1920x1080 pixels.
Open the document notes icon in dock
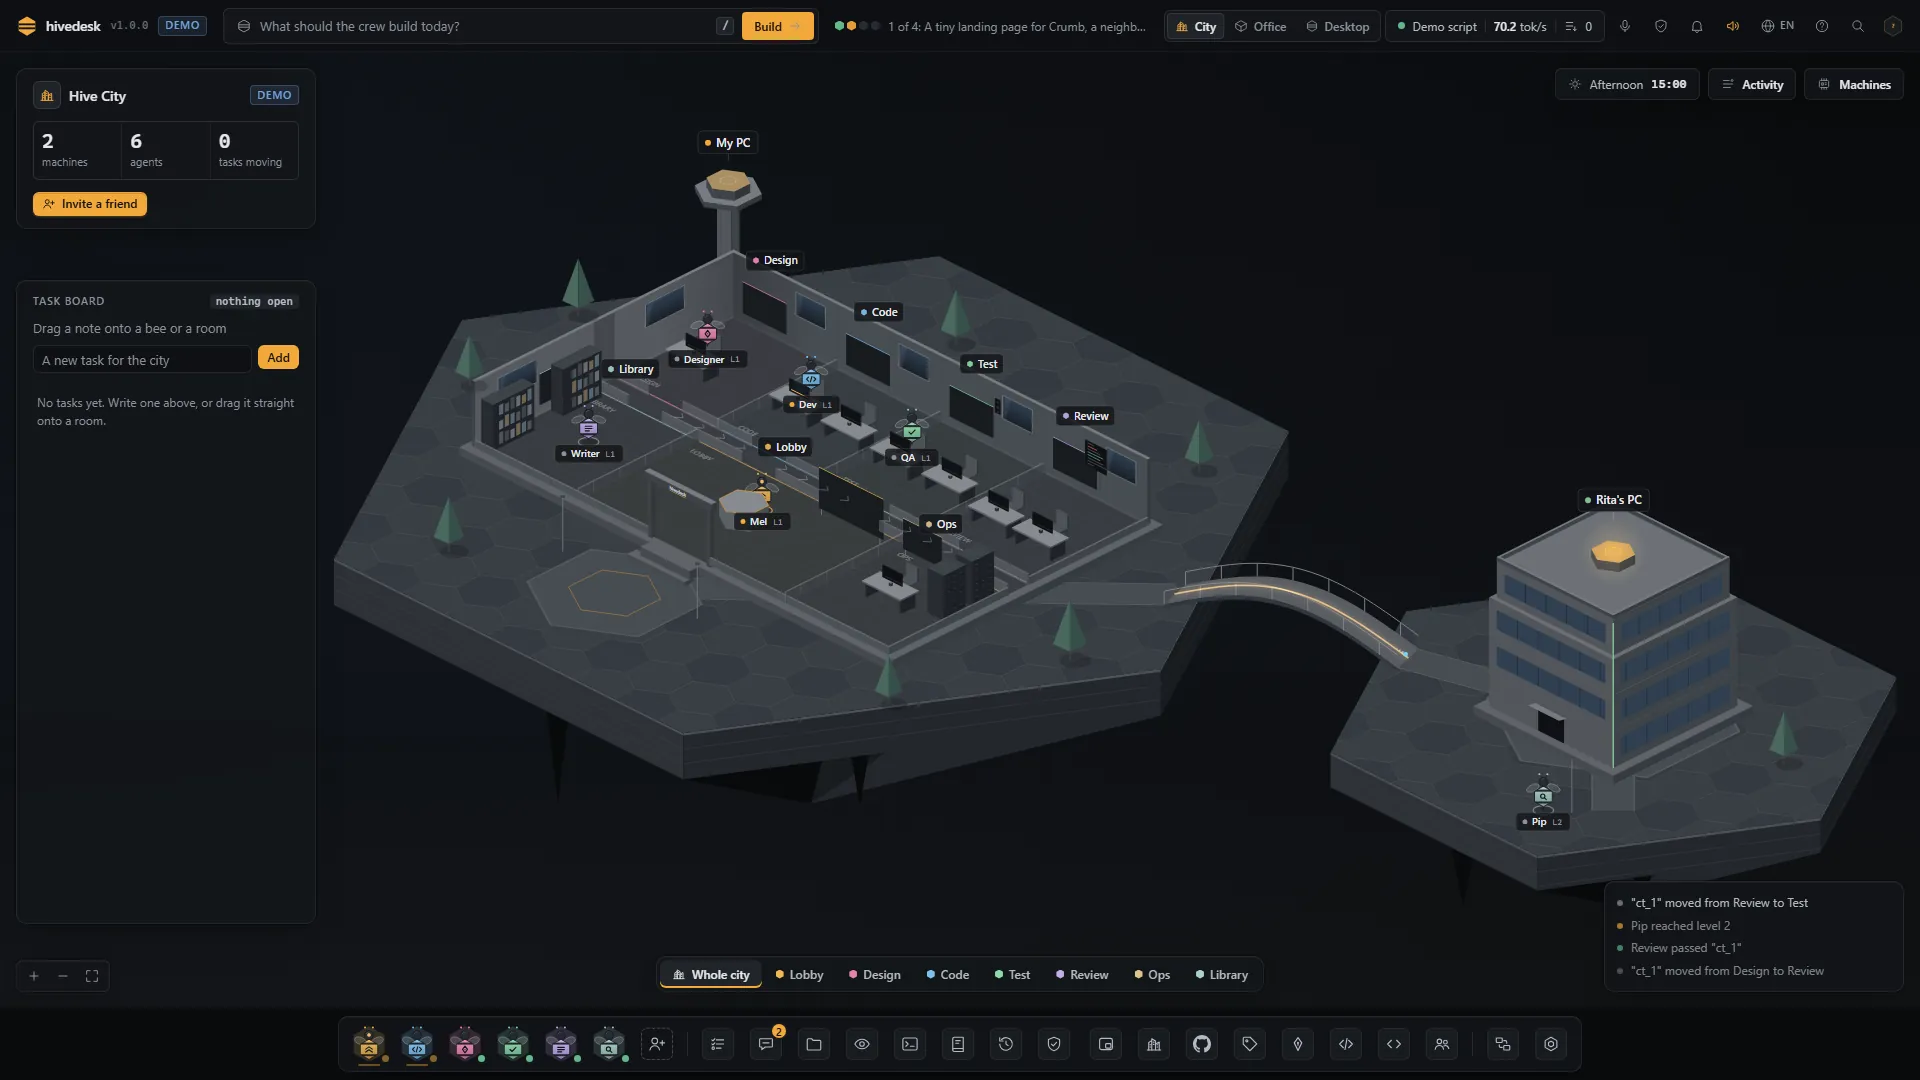point(958,1044)
